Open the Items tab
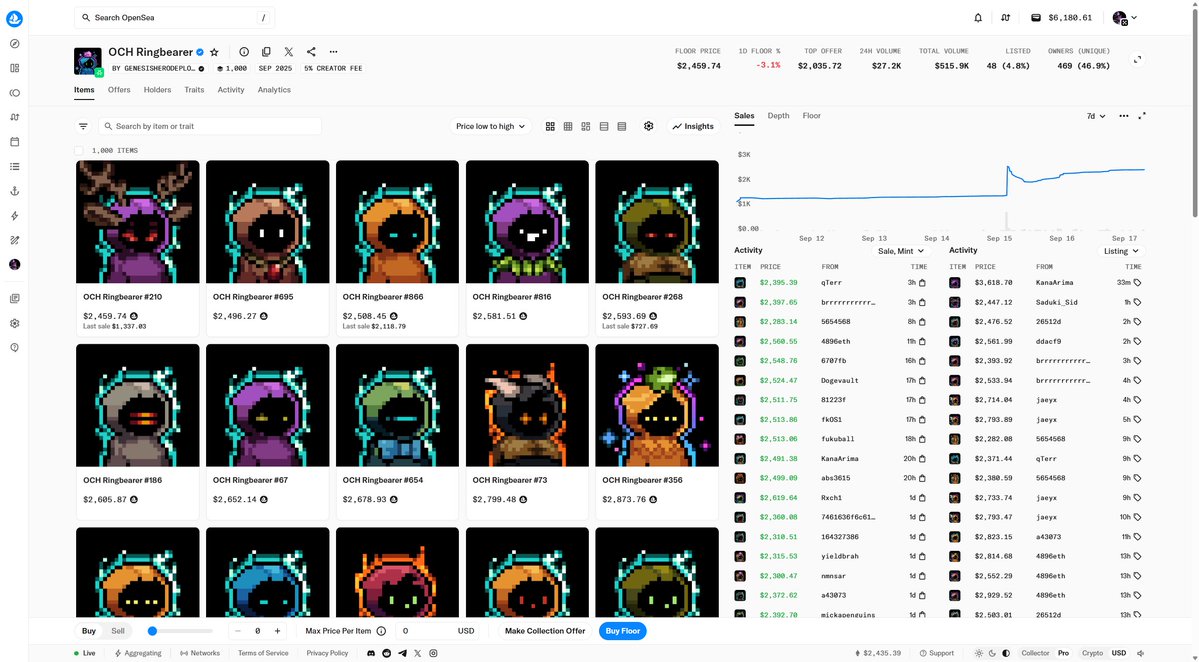The image size is (1199, 662). (x=84, y=90)
